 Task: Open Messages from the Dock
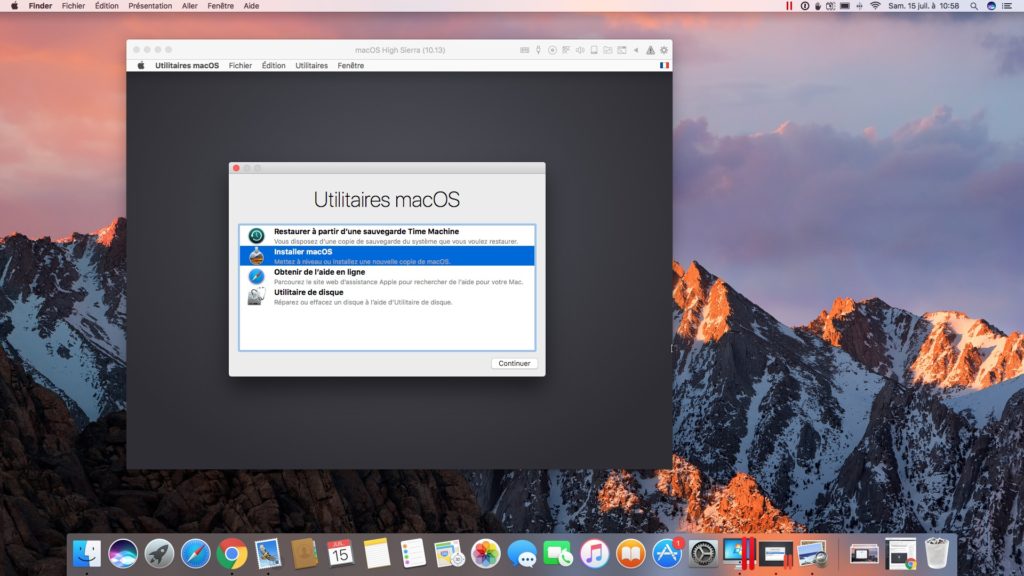(x=522, y=554)
